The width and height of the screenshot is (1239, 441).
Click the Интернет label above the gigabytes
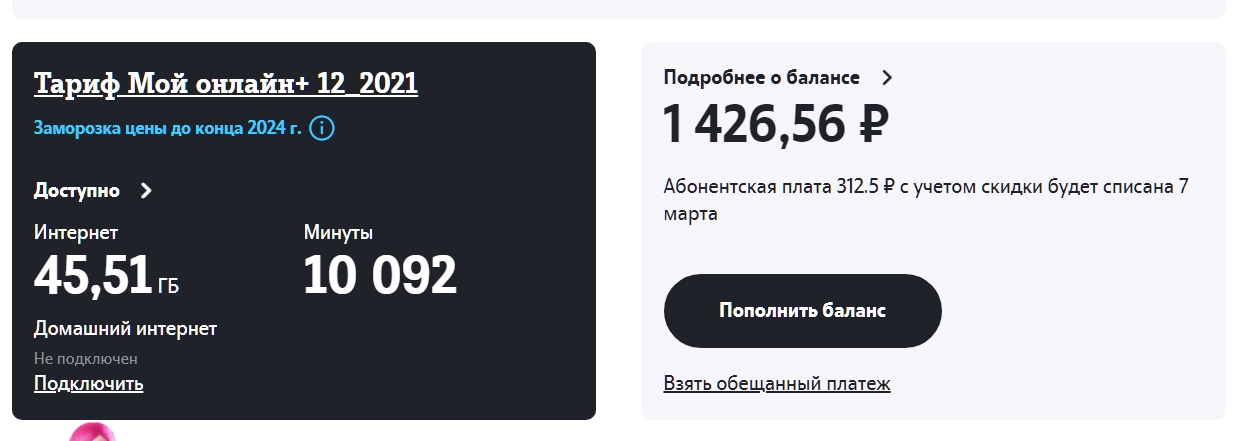coord(76,233)
